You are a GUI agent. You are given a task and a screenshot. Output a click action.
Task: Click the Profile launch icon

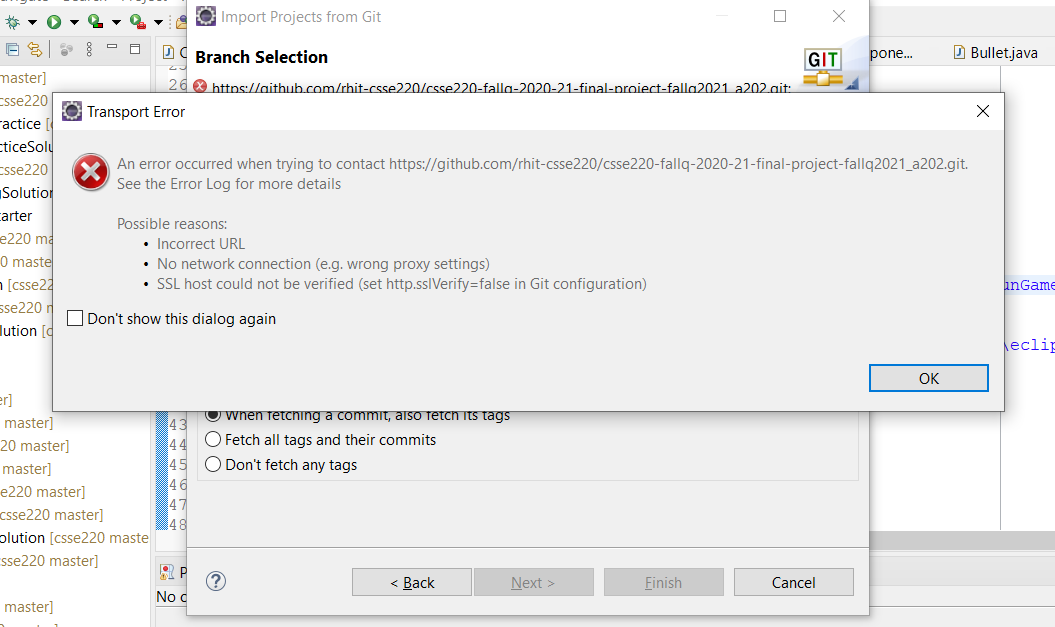coord(136,23)
